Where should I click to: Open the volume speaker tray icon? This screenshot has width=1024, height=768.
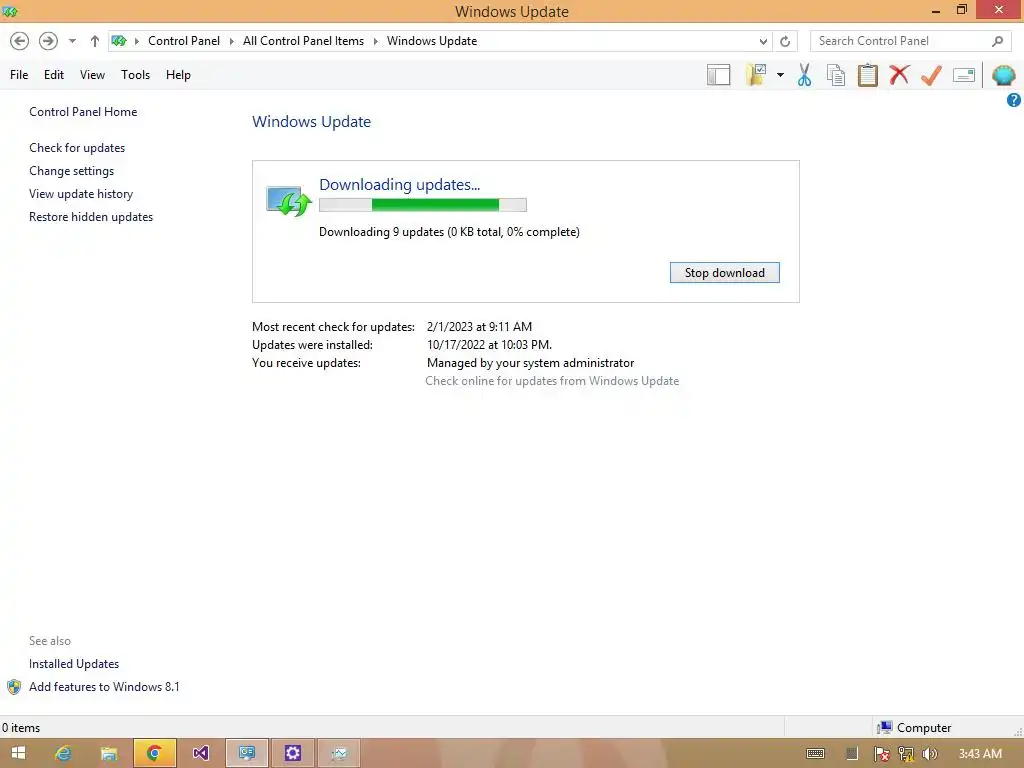(929, 754)
